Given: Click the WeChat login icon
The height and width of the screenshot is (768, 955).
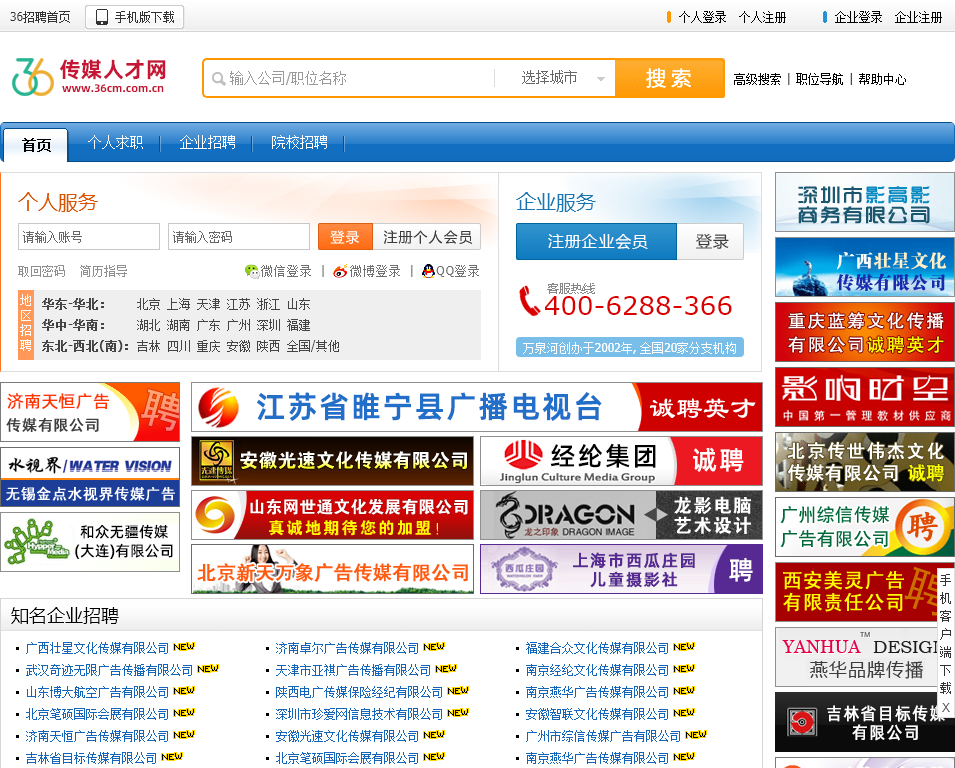Looking at the screenshot, I should (252, 271).
